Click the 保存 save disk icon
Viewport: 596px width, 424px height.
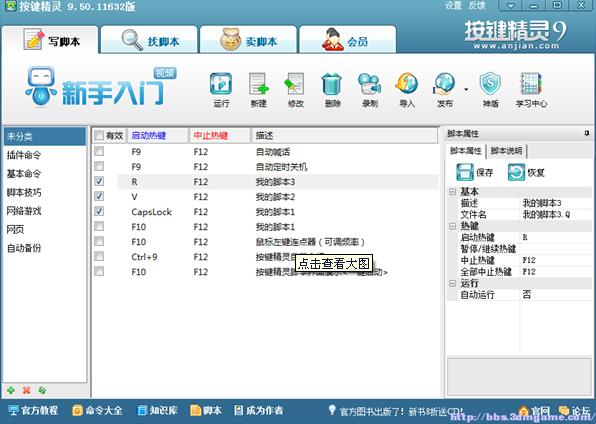tap(464, 172)
